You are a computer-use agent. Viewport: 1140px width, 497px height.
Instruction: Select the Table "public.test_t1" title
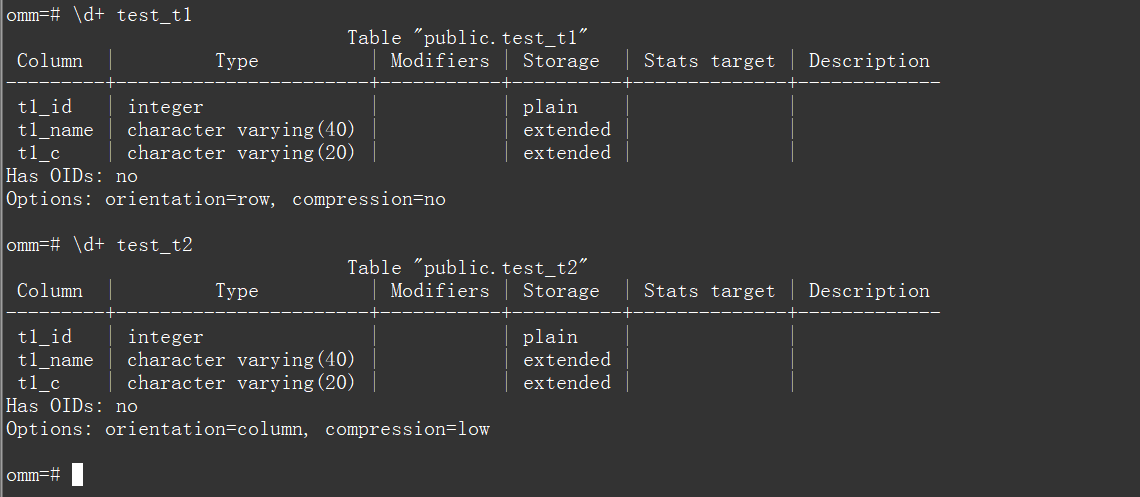click(x=467, y=38)
